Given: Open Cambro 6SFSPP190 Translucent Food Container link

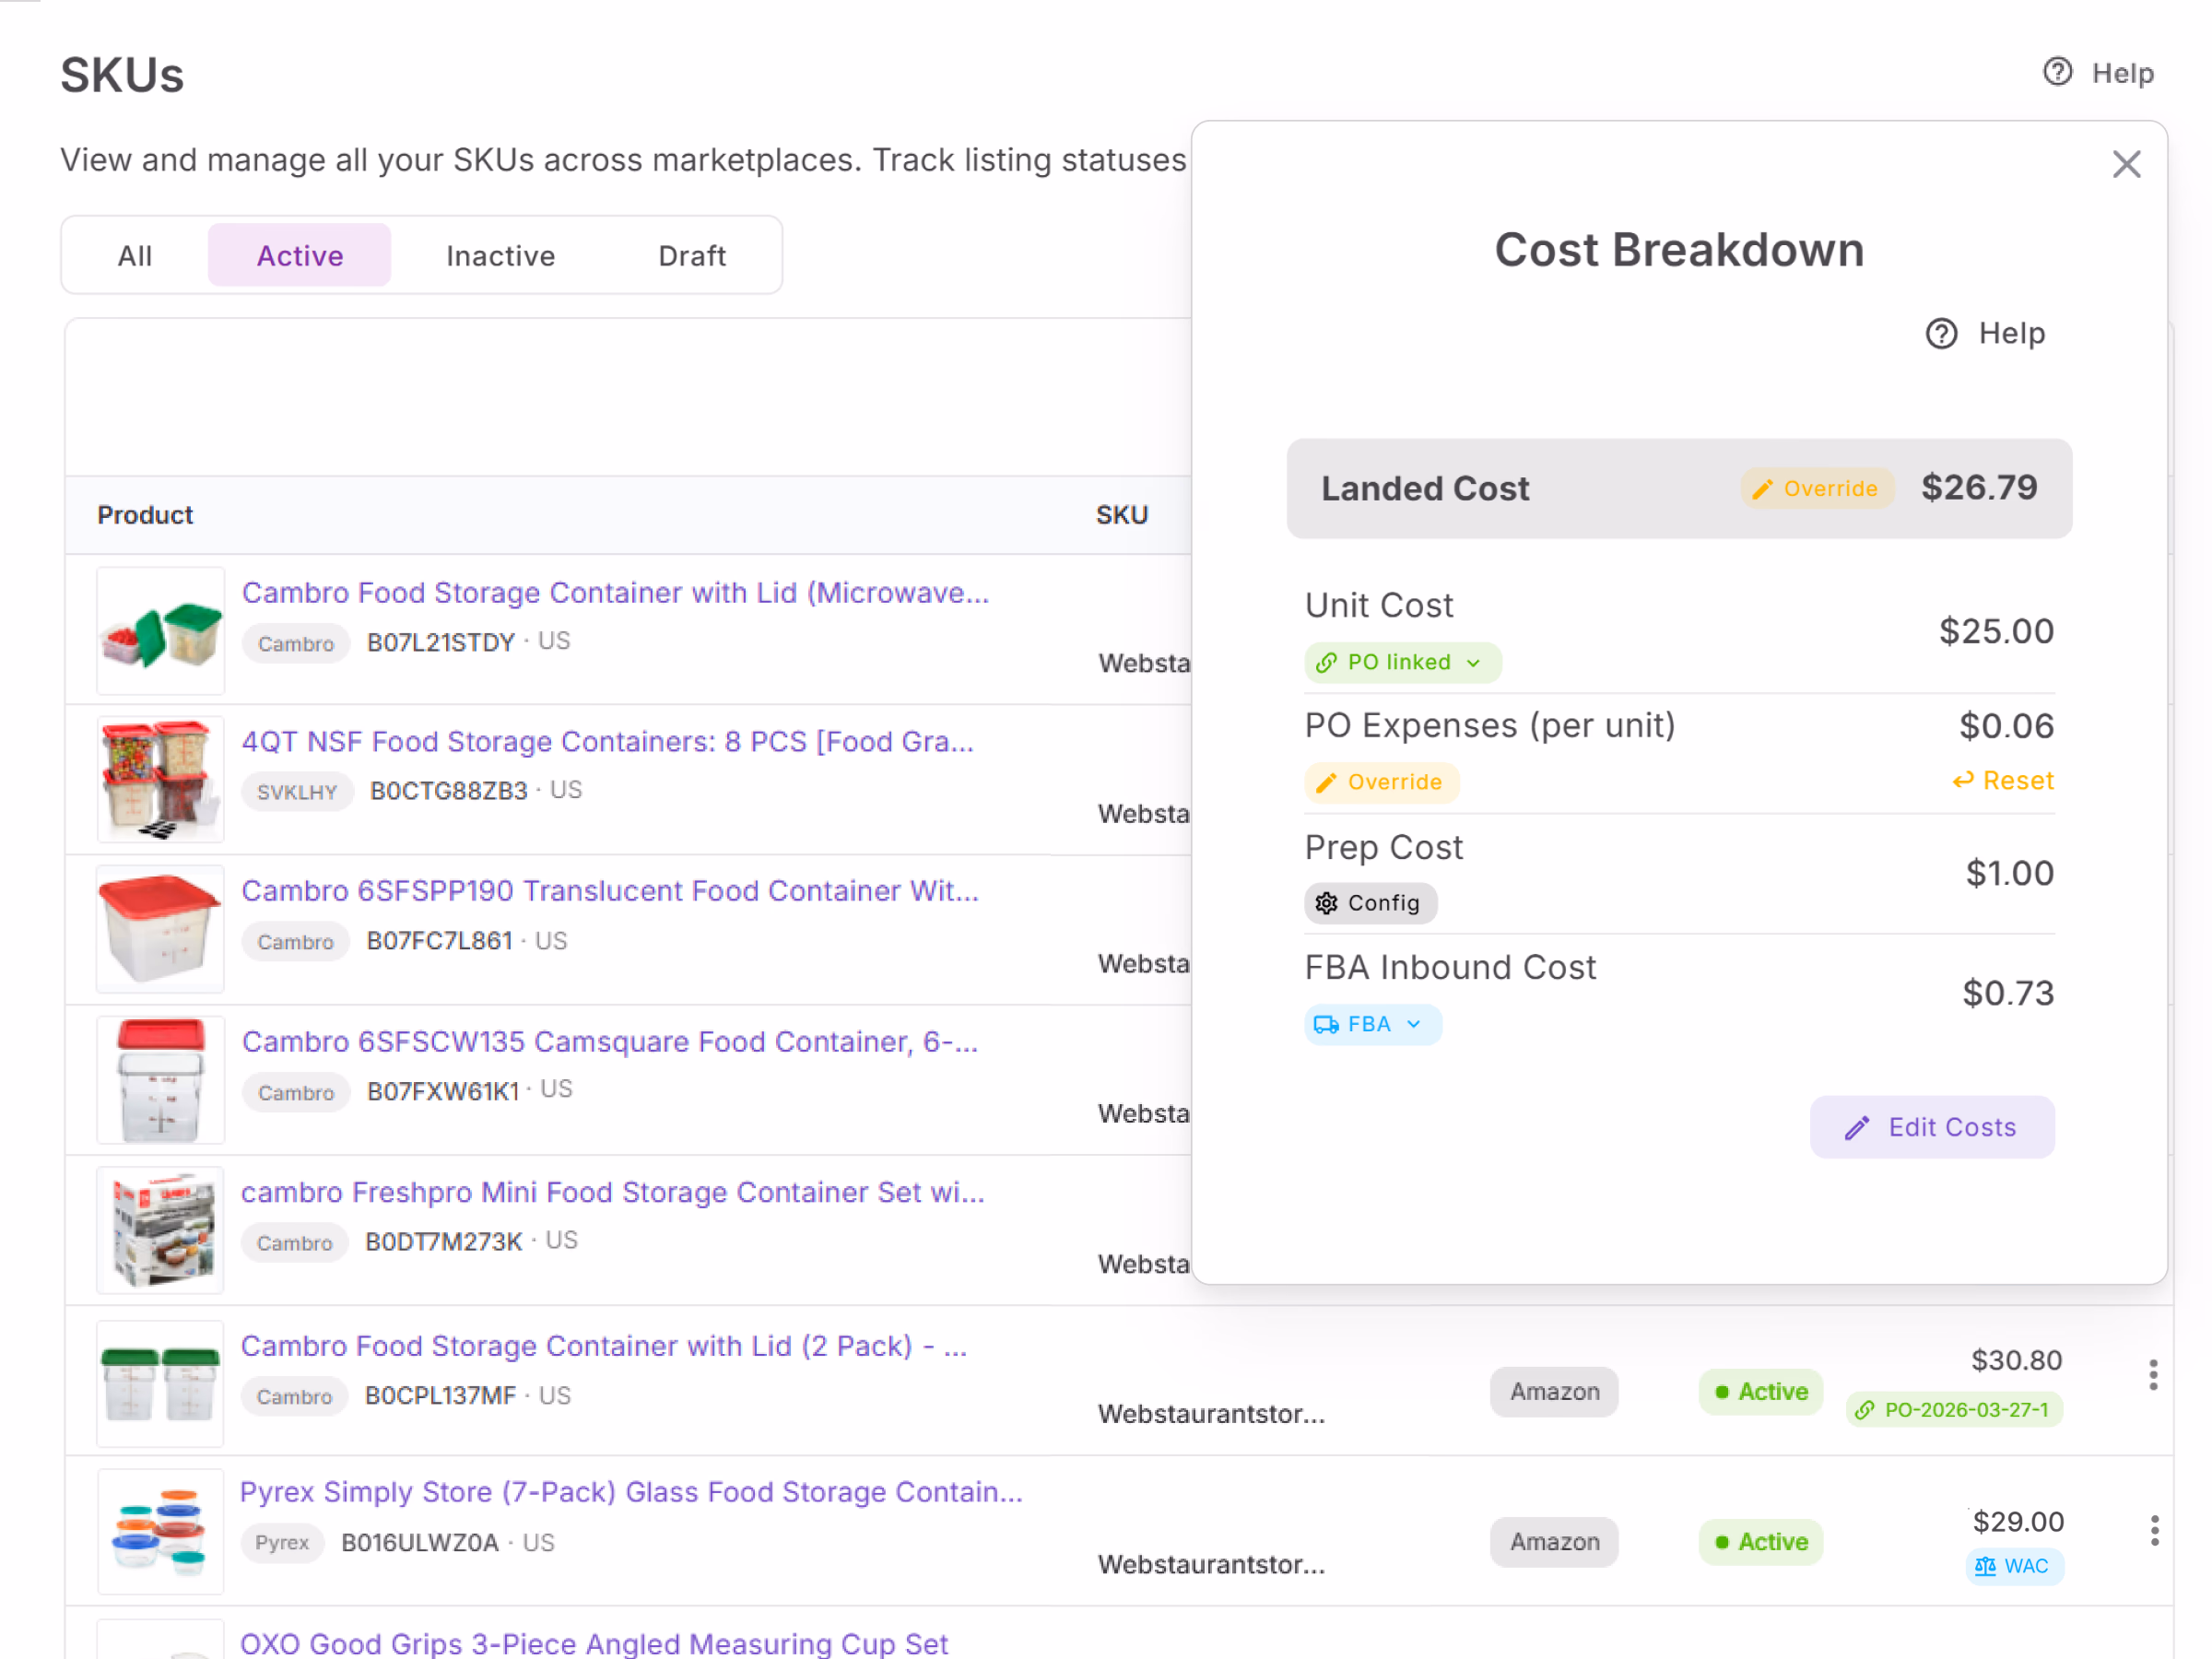Looking at the screenshot, I should (x=610, y=890).
